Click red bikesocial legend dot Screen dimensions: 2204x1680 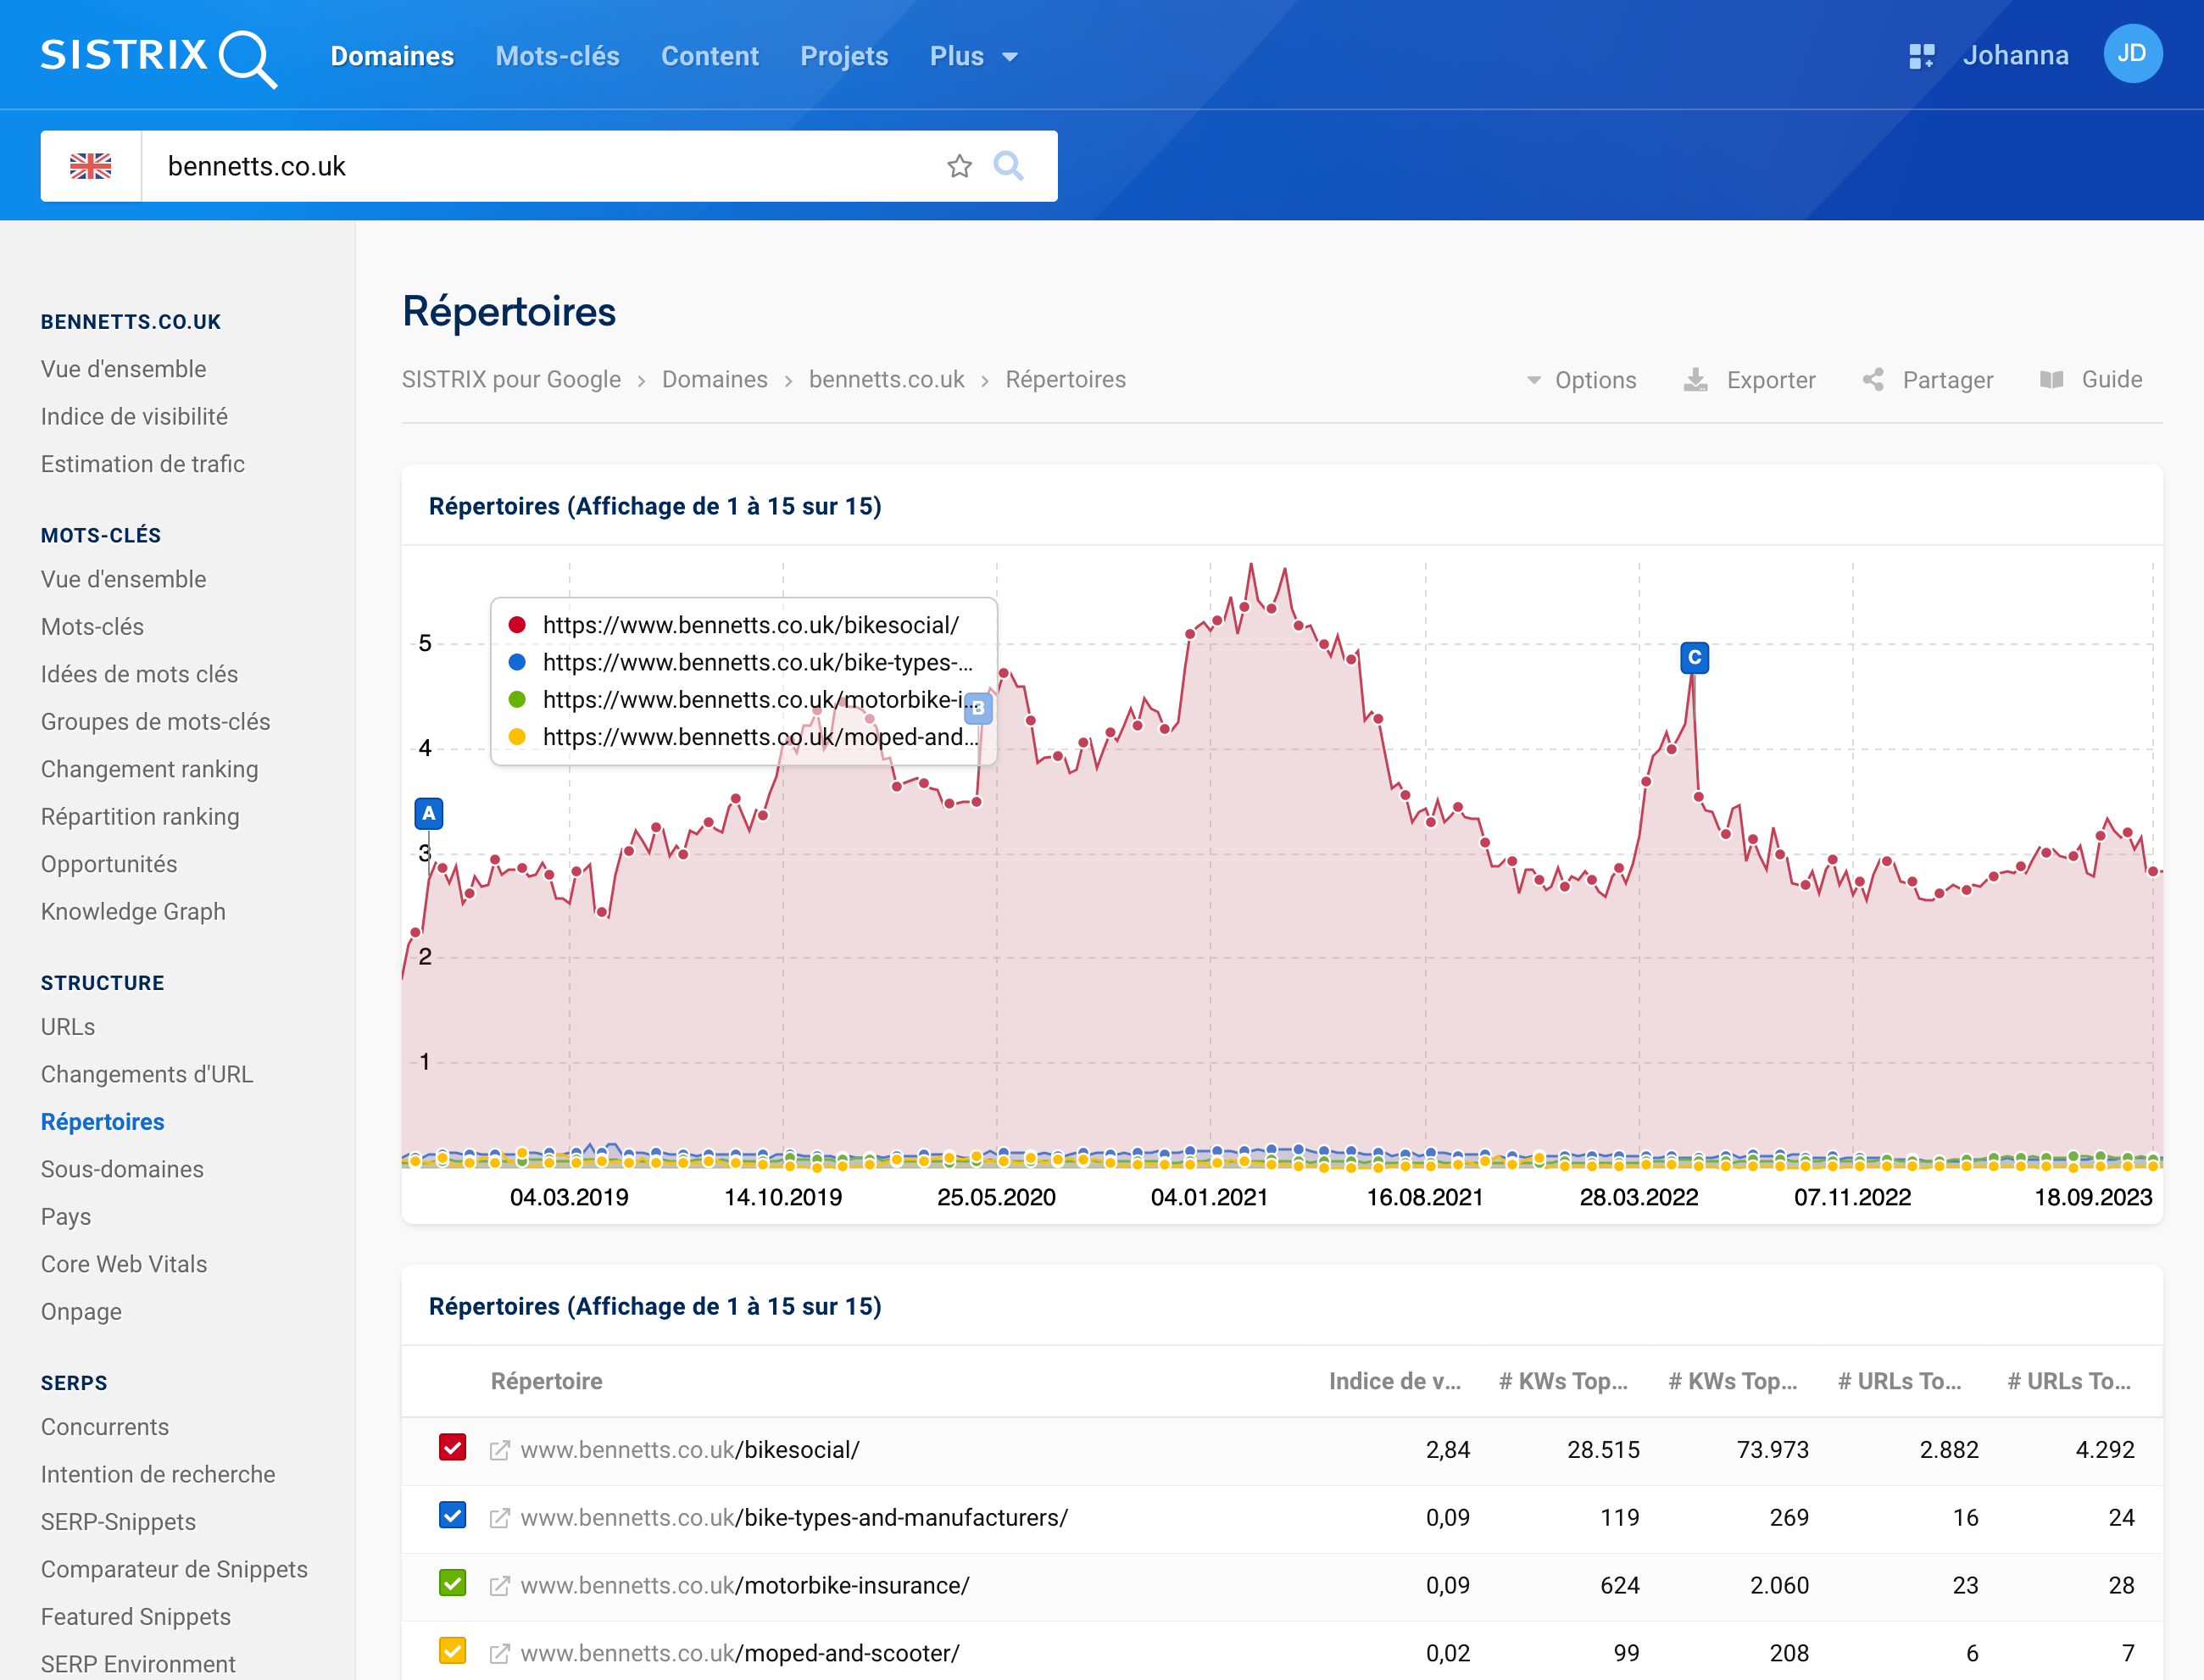click(517, 625)
